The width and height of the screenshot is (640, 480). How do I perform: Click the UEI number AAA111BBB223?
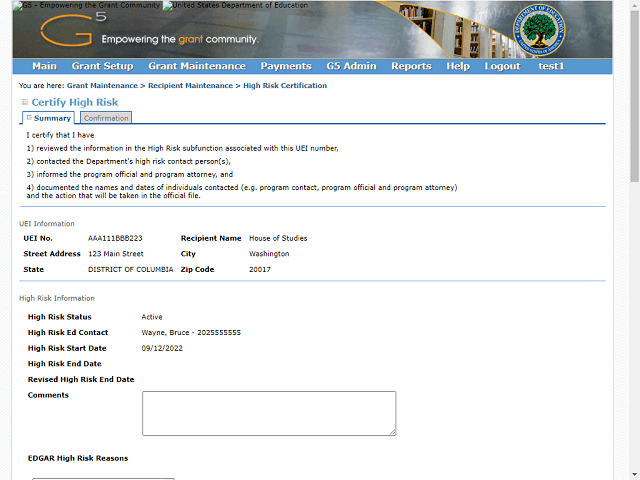click(115, 238)
